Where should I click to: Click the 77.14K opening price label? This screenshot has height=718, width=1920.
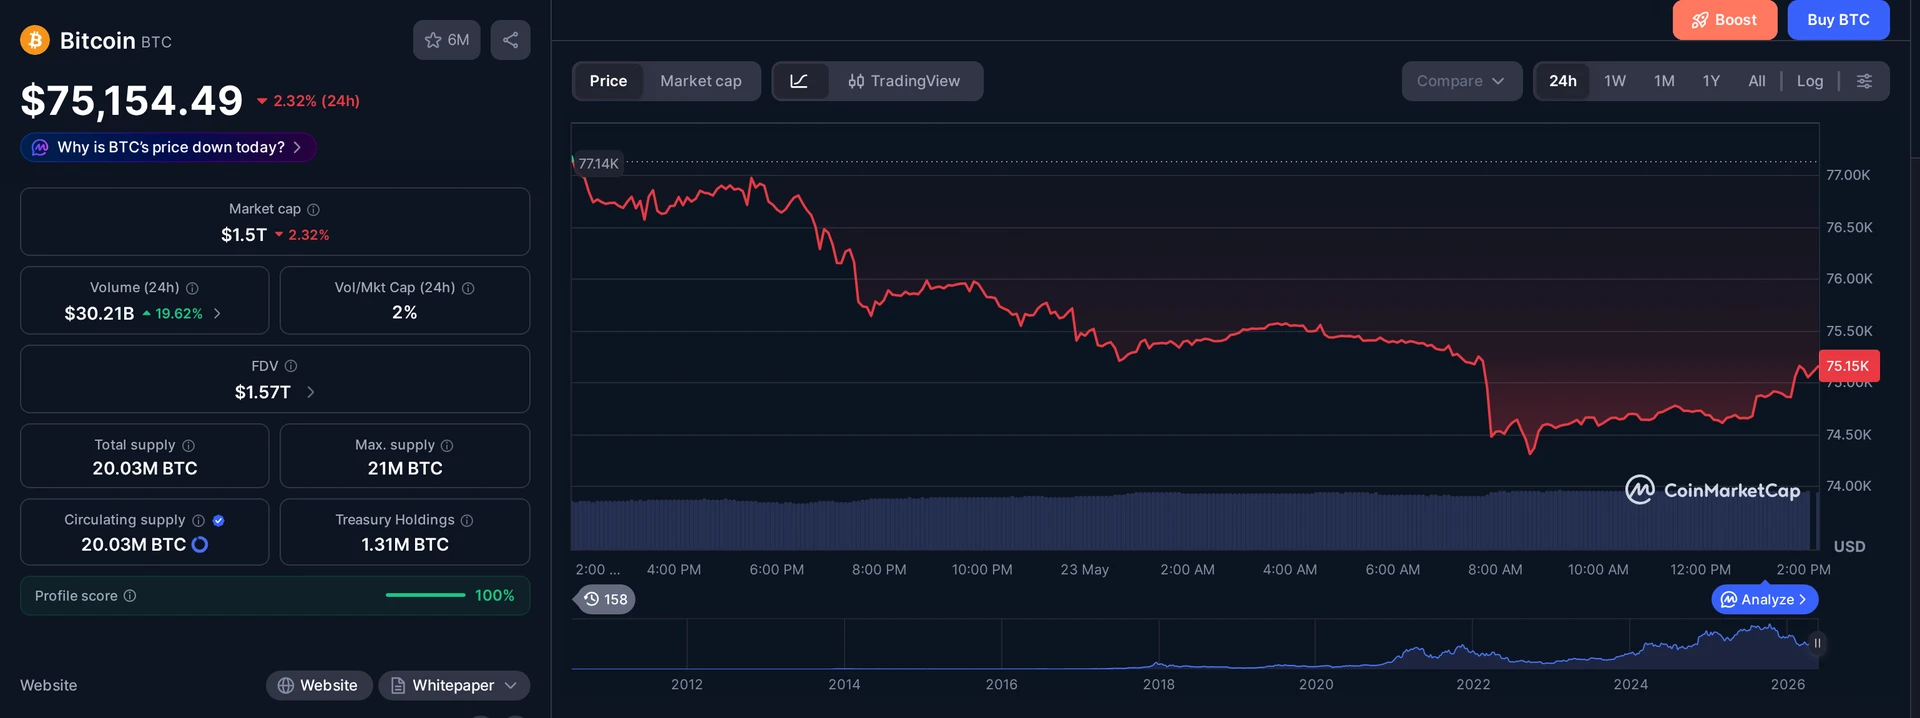point(598,163)
